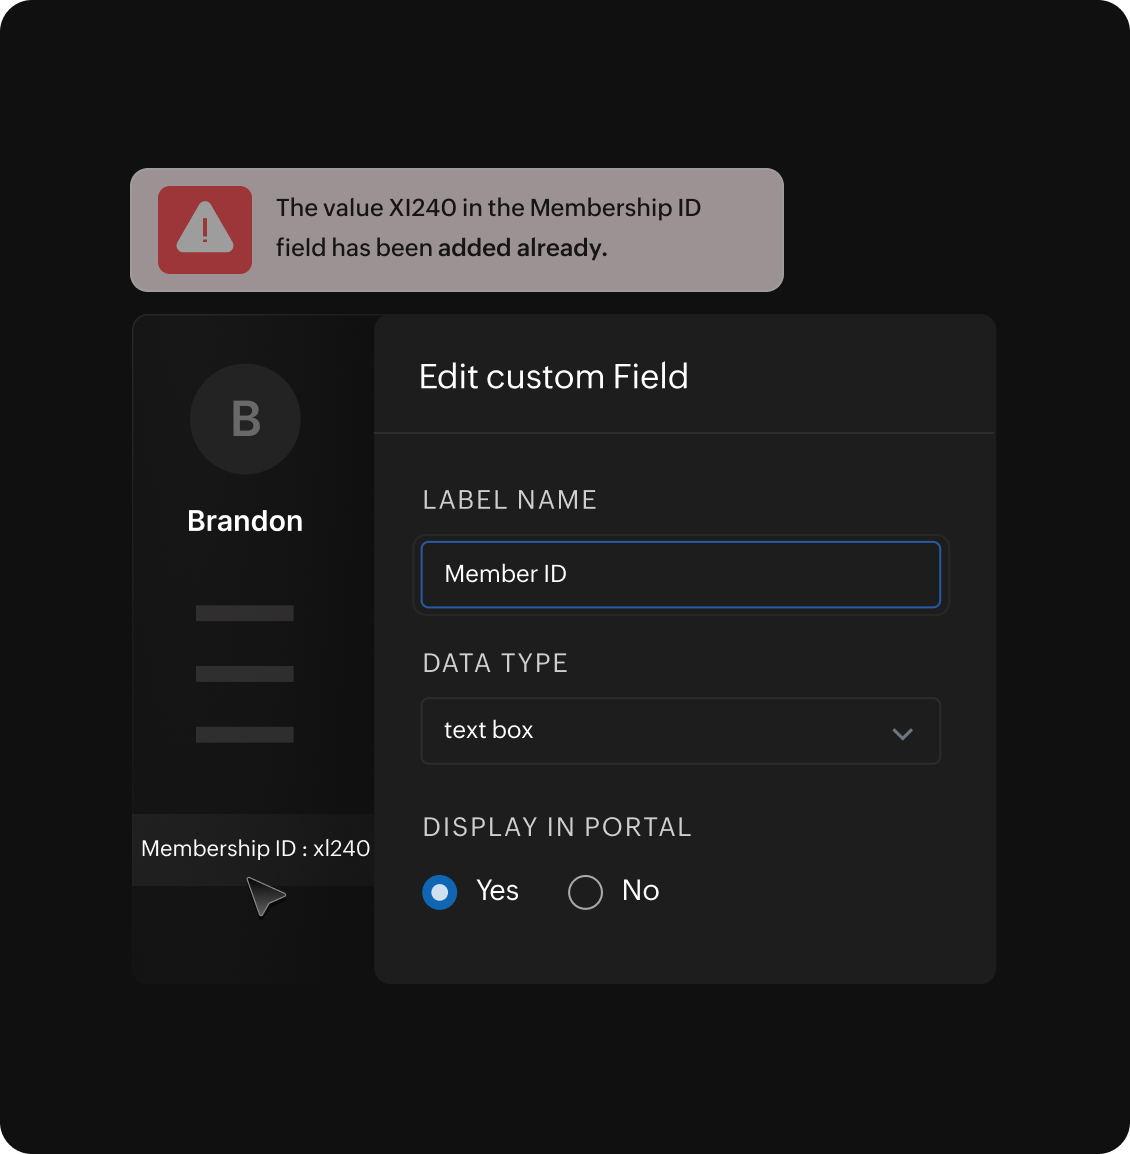Click the LABEL NAME field label
Image resolution: width=1130 pixels, height=1154 pixels.
pos(509,500)
